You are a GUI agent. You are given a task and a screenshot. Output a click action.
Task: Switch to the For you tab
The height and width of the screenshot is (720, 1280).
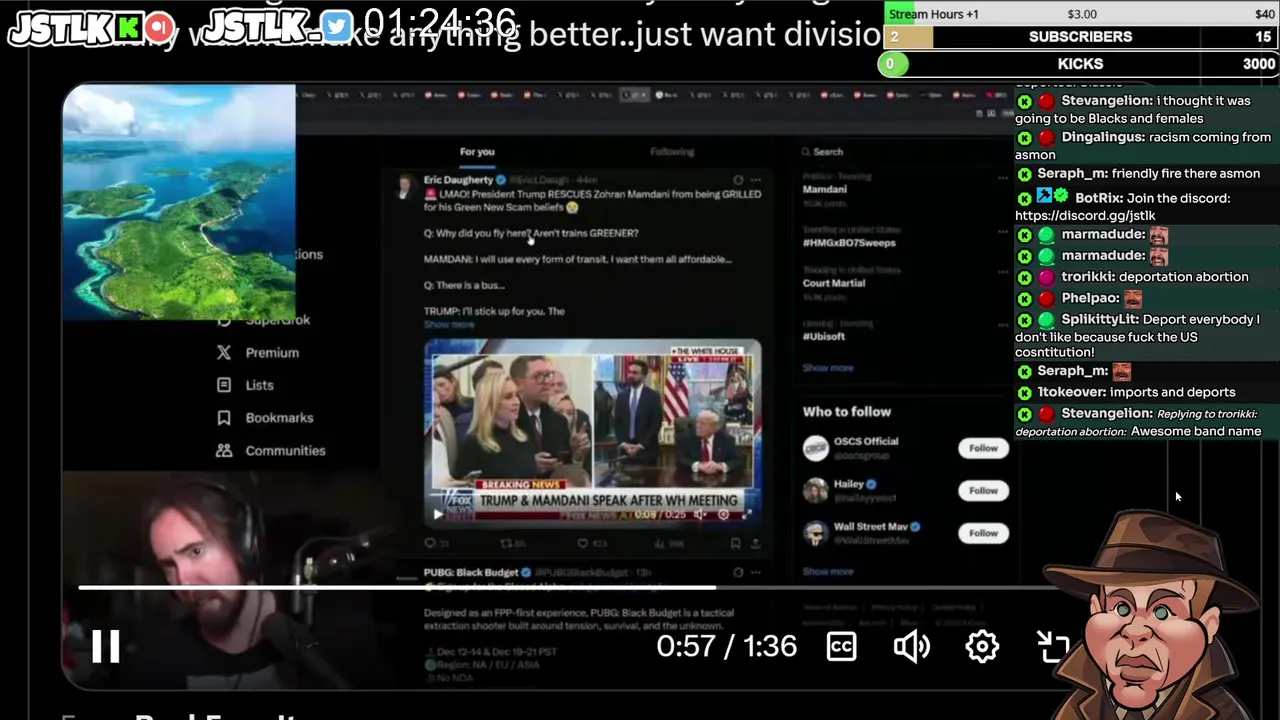[477, 152]
